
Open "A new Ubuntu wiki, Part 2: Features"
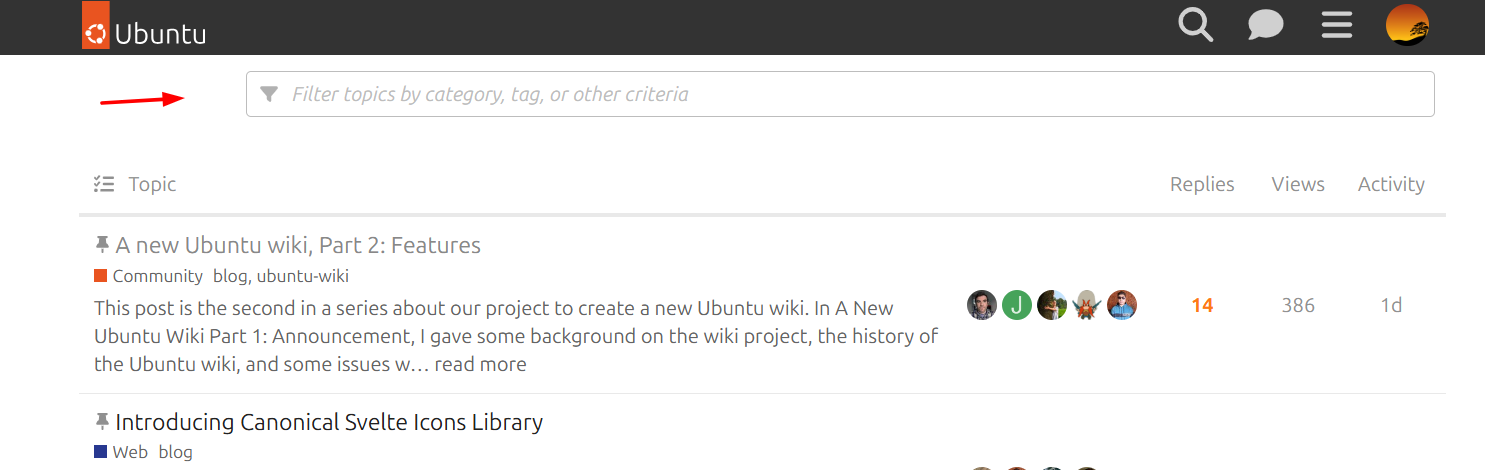[298, 245]
